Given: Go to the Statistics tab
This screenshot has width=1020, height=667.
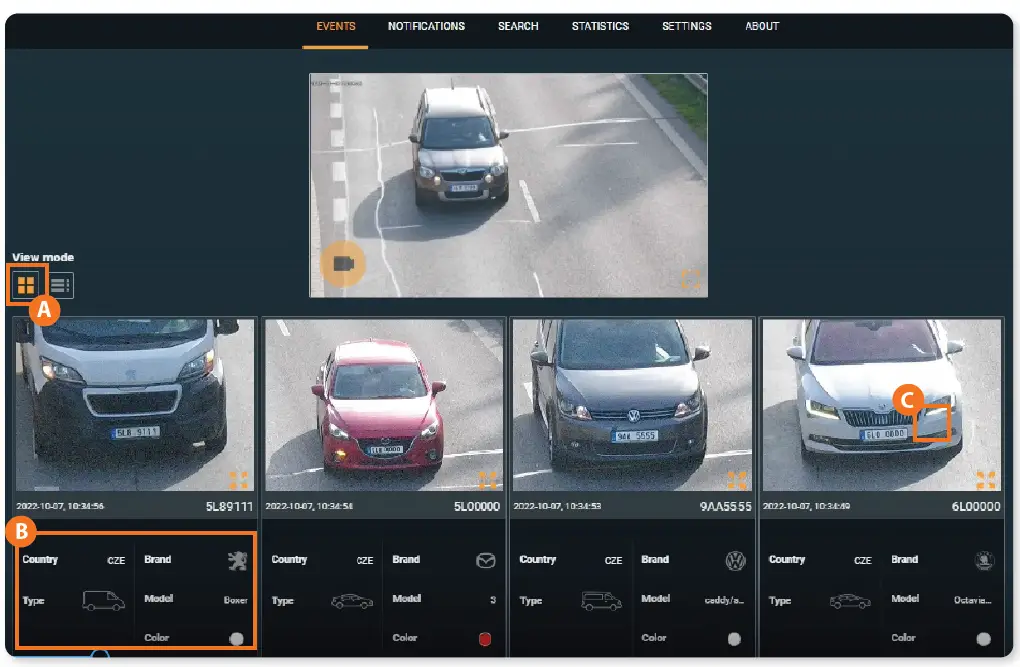Looking at the screenshot, I should [600, 26].
